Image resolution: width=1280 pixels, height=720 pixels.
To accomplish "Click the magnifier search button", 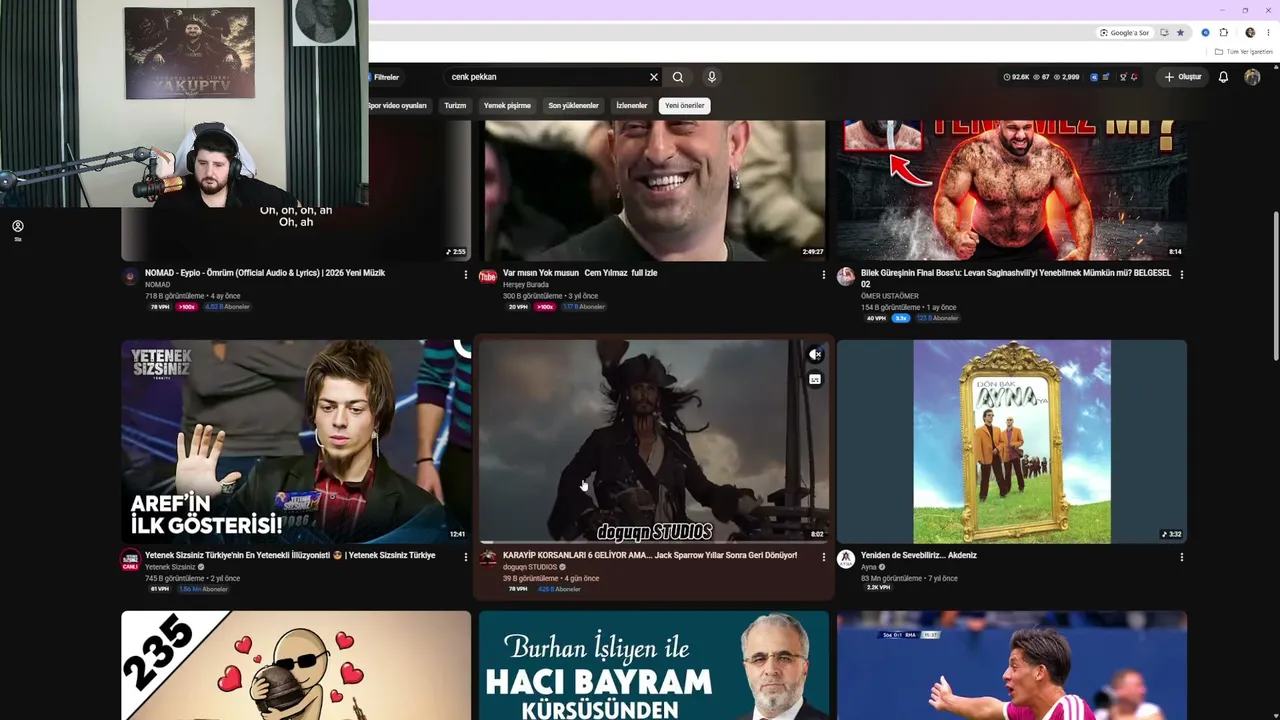I will [x=678, y=77].
